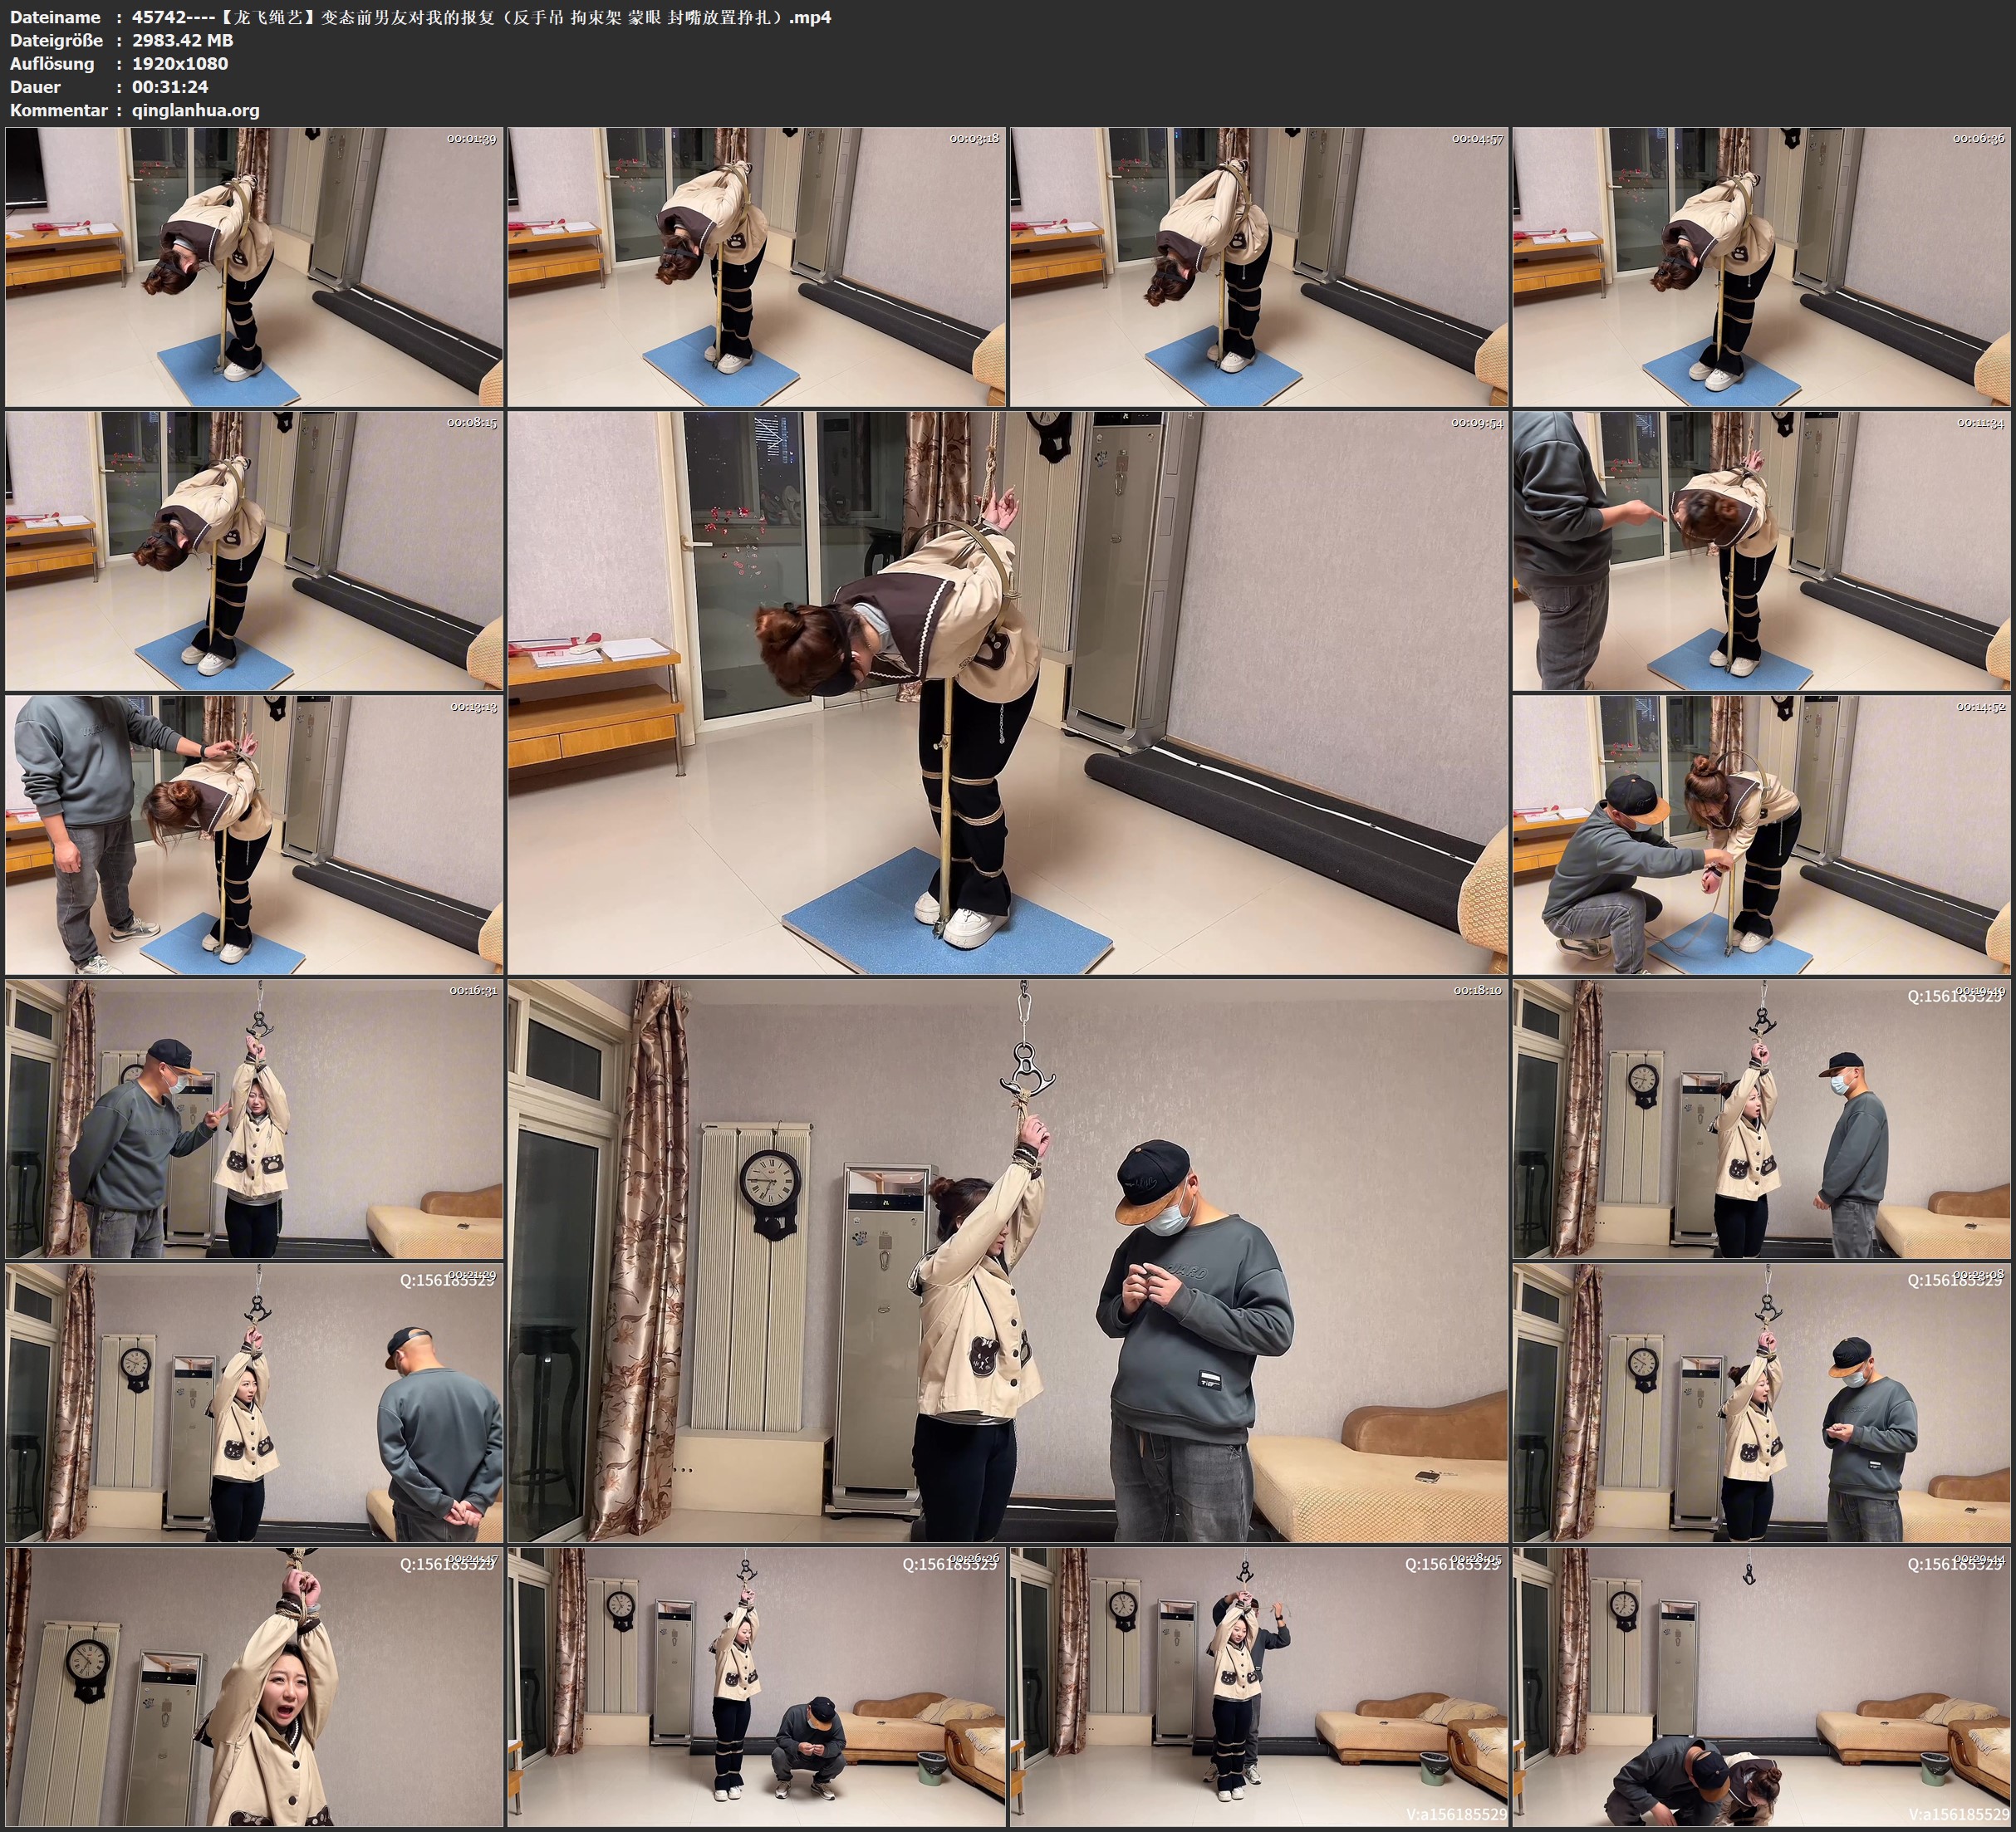Select the large frame at 00:09:54
The width and height of the screenshot is (2016, 1832).
(x=1008, y=692)
